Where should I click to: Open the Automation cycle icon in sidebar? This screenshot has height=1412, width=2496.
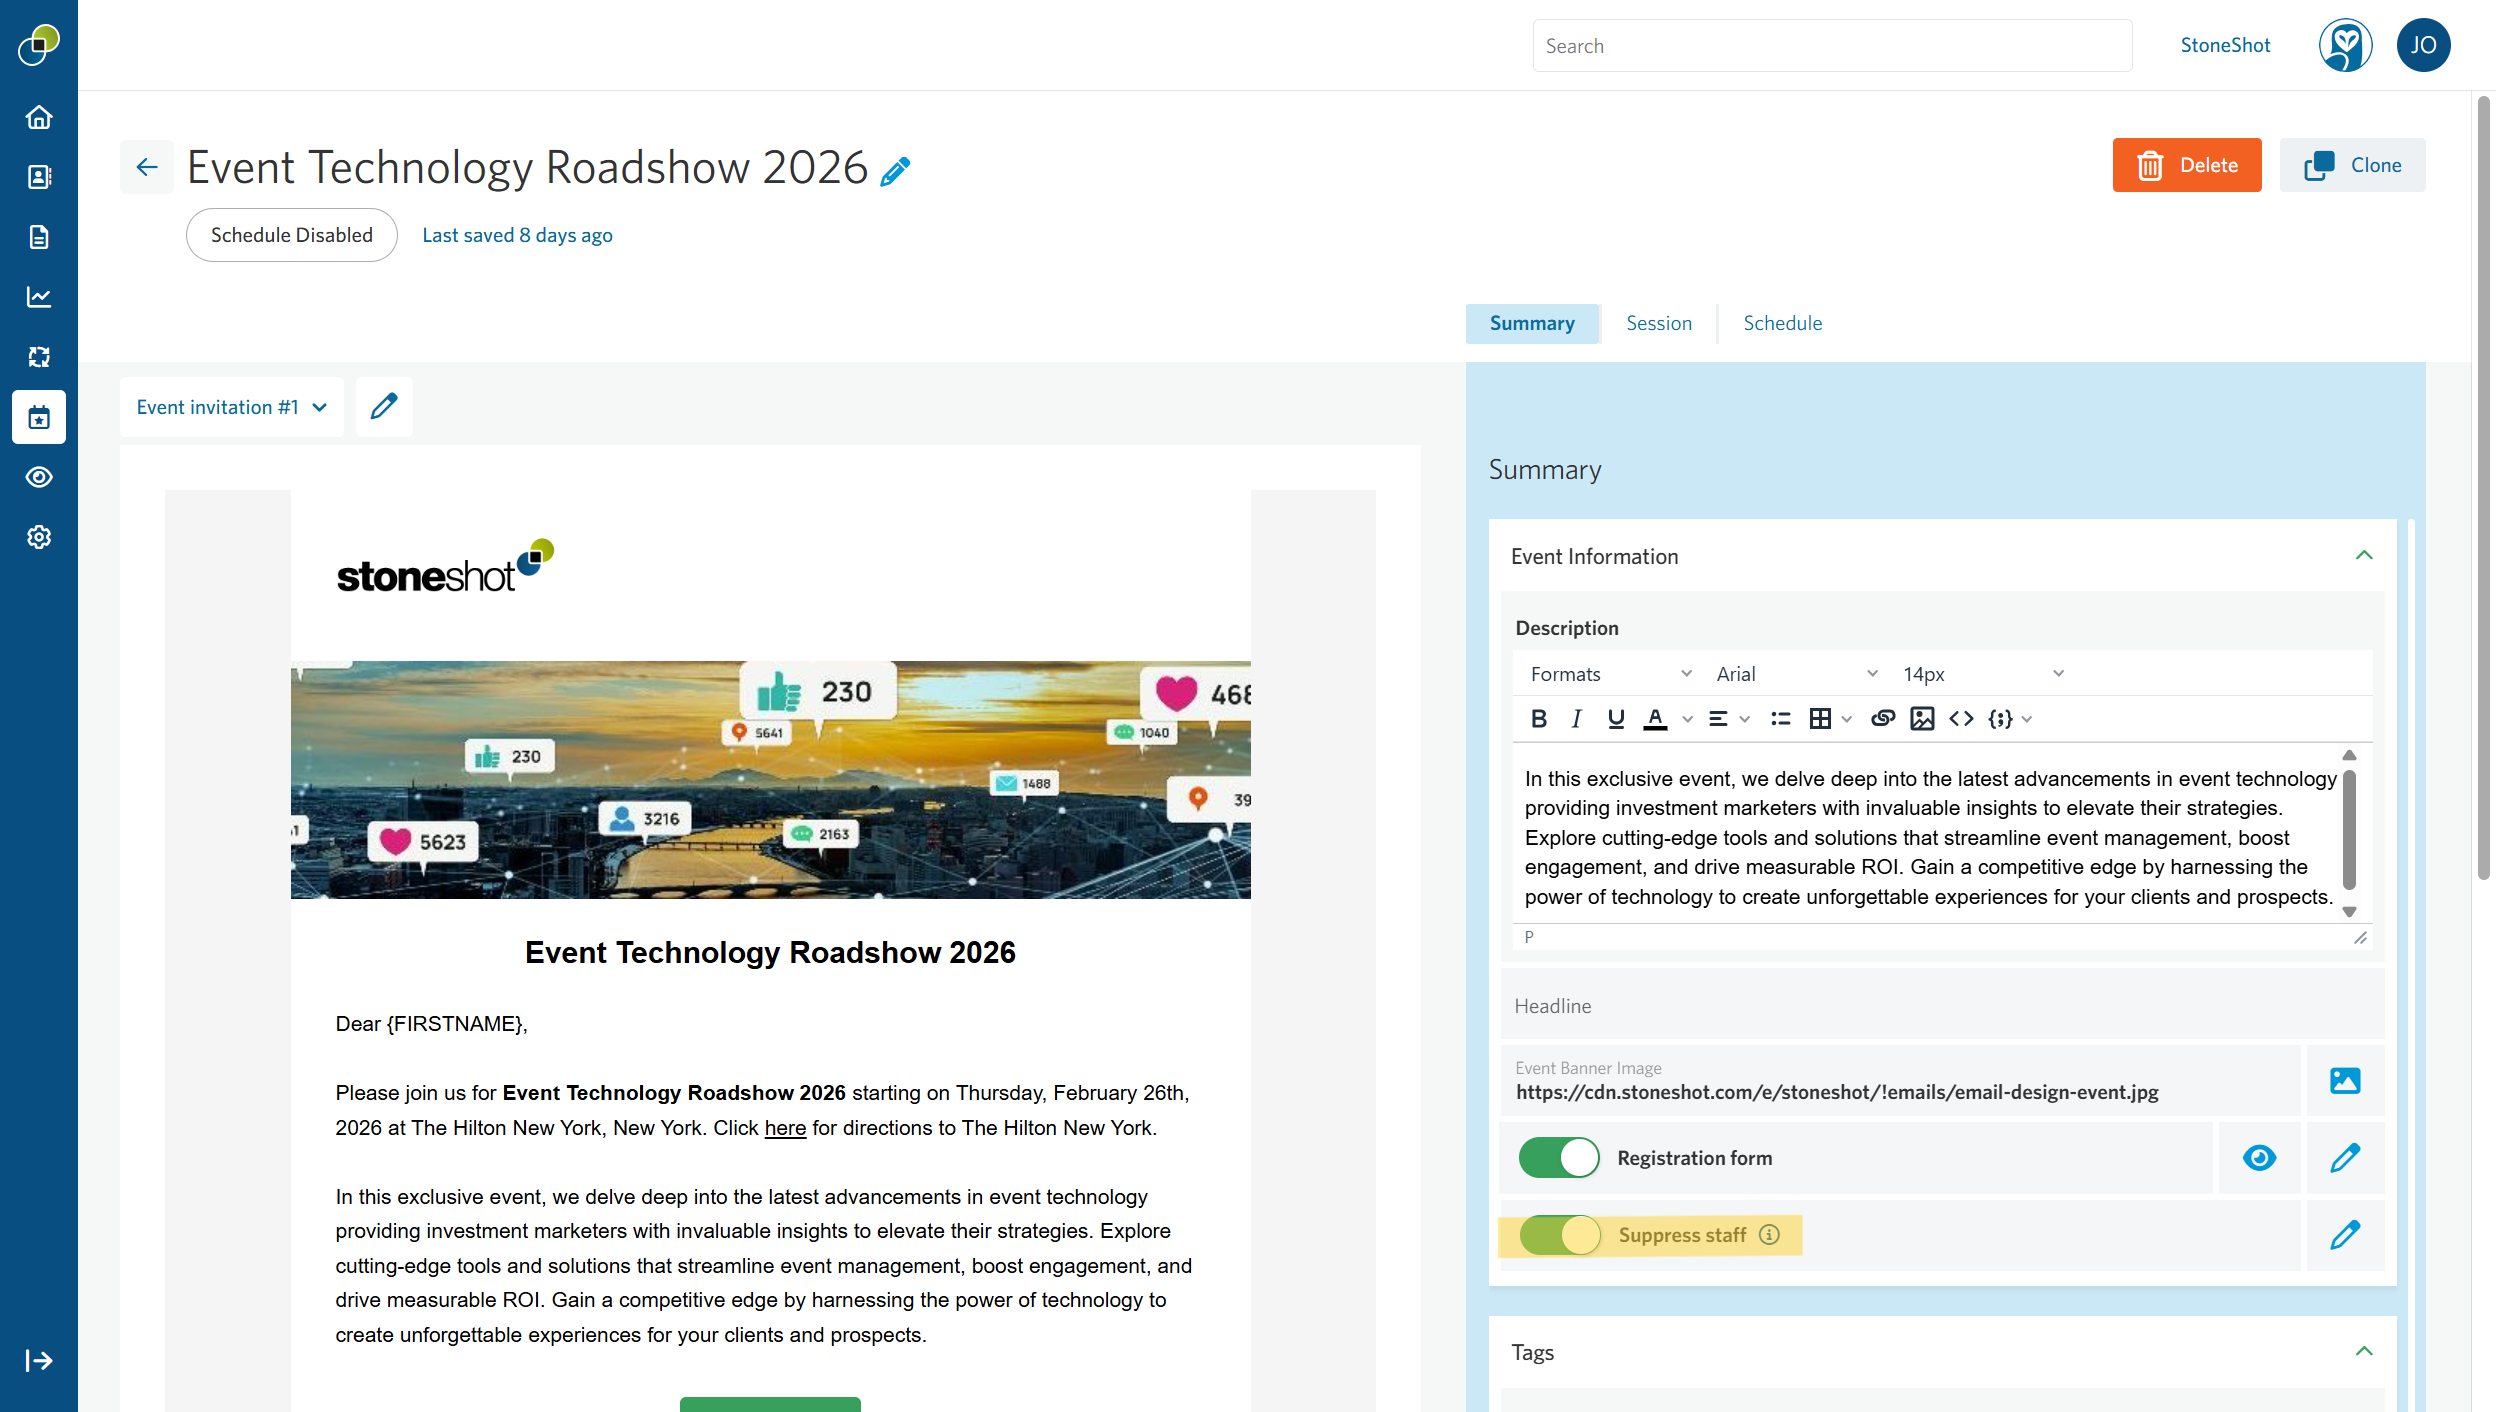point(39,357)
